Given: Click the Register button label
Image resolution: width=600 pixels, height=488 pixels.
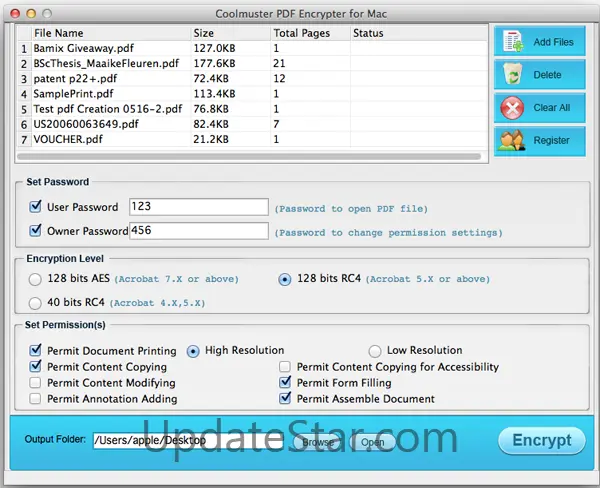Looking at the screenshot, I should pos(551,140).
